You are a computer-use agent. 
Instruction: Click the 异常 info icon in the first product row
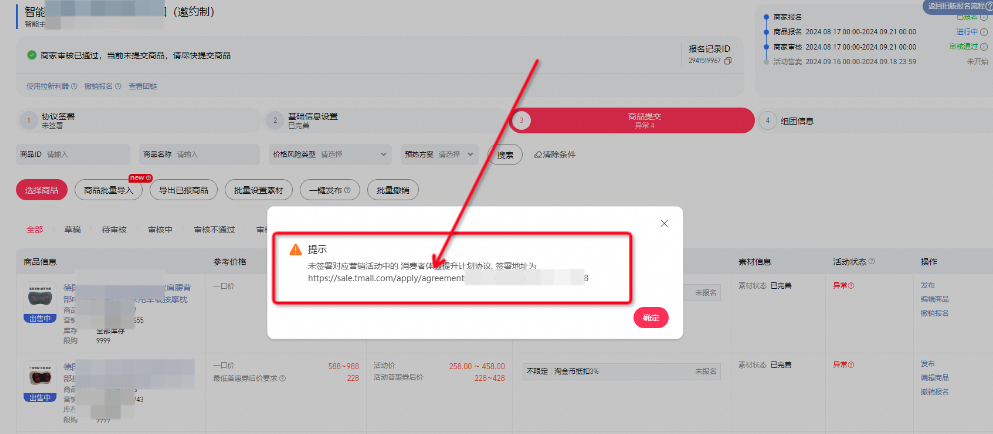tap(851, 286)
